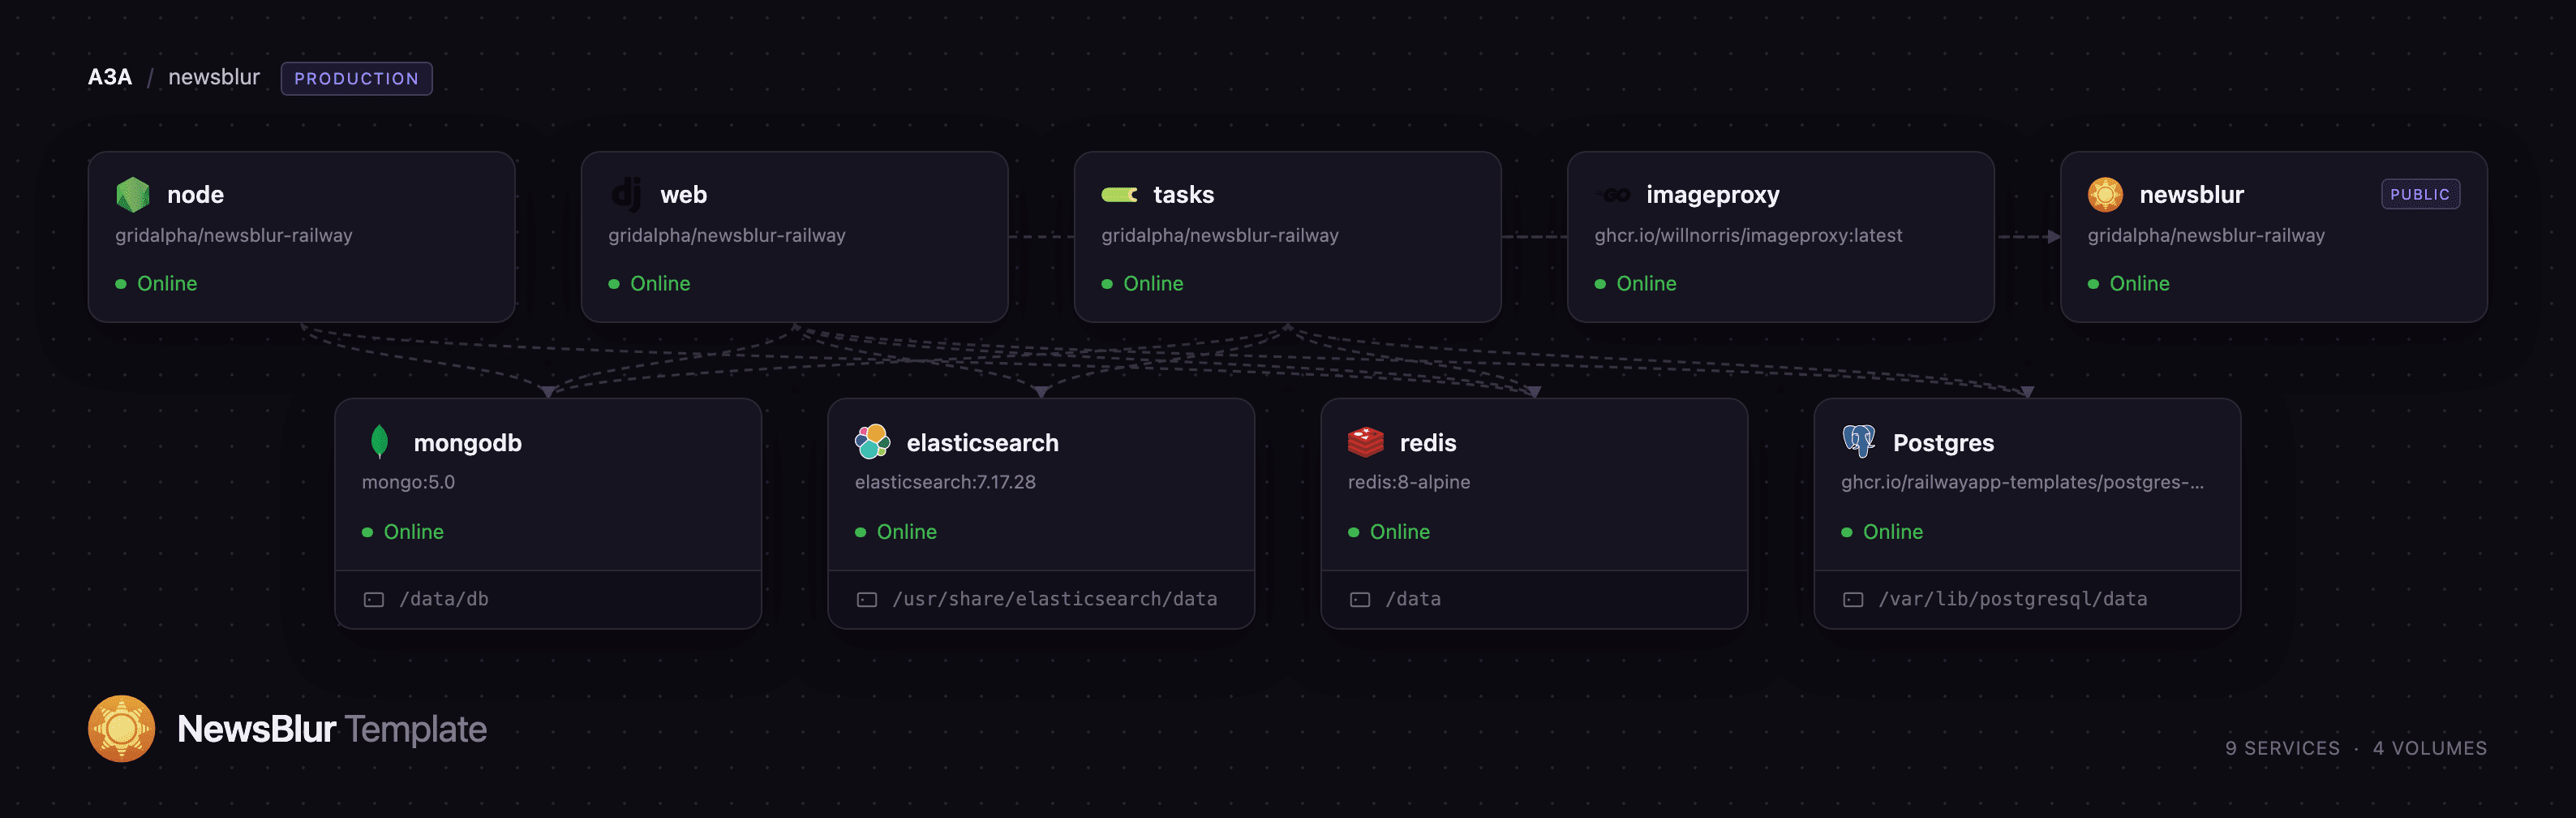Click gridalpha/newsblur-railway source on node card
Screen dimensions: 2576x818
[234, 236]
